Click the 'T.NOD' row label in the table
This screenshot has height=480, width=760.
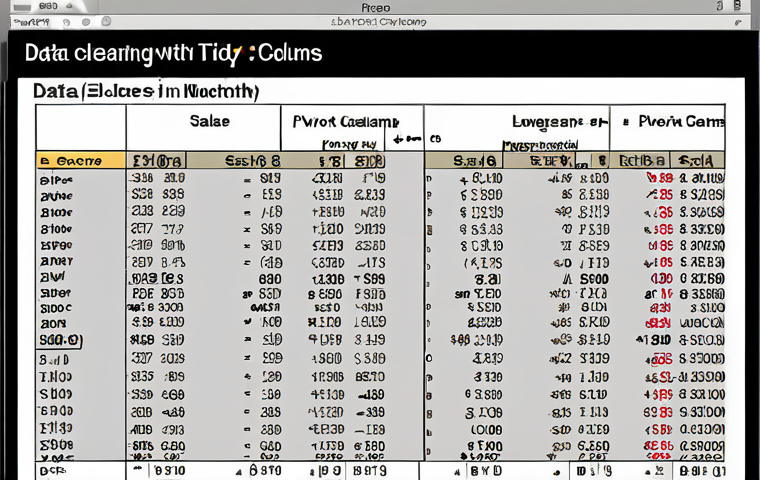56,377
